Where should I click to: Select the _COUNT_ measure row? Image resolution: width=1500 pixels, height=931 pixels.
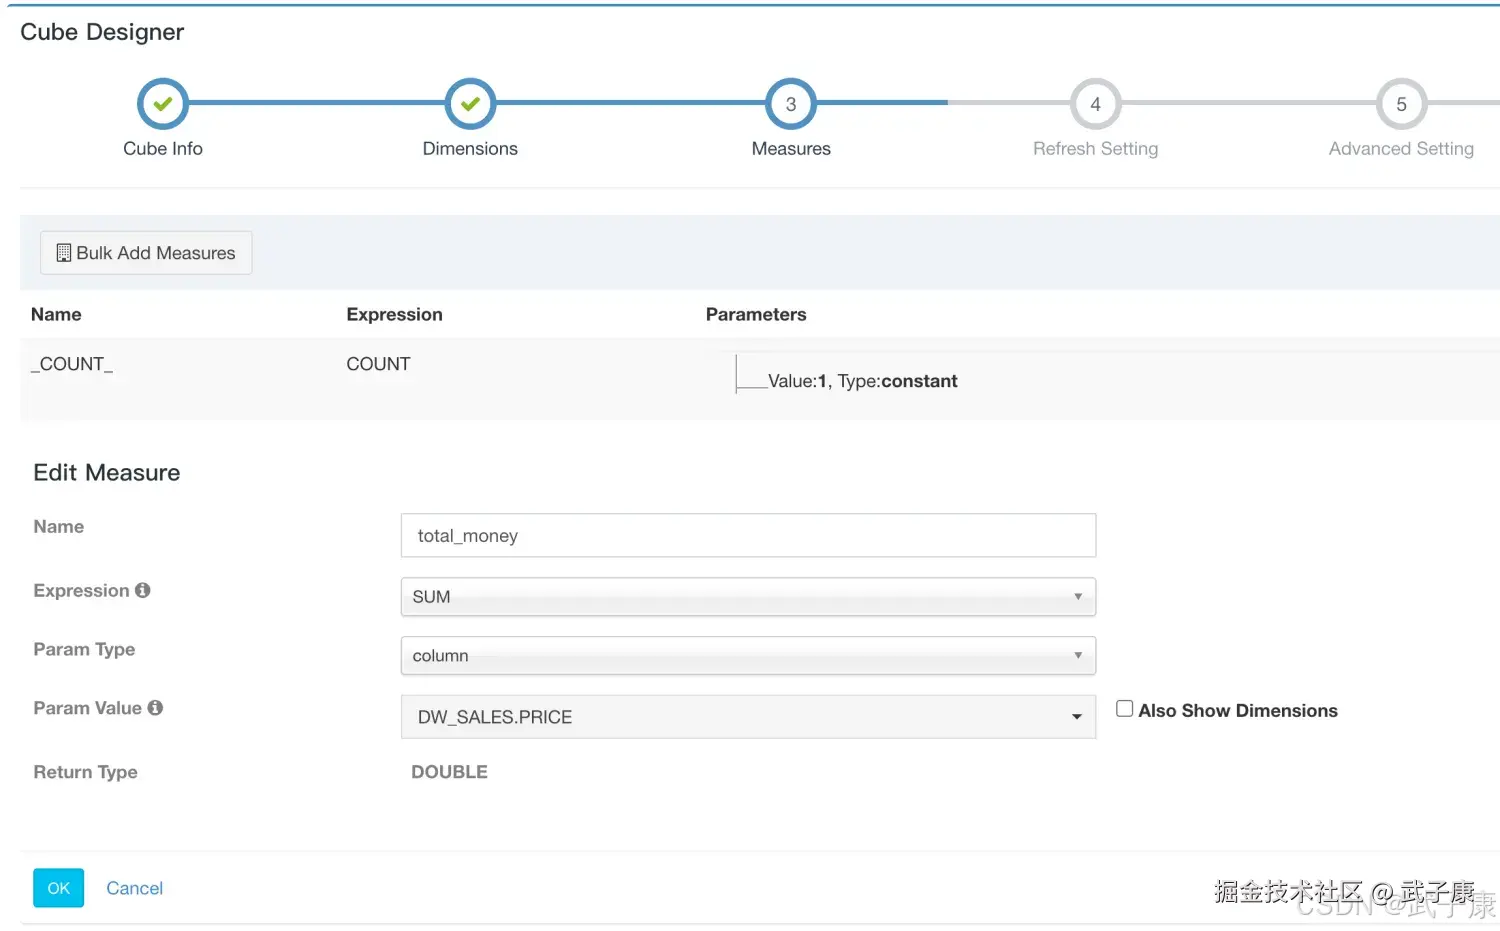pos(72,365)
